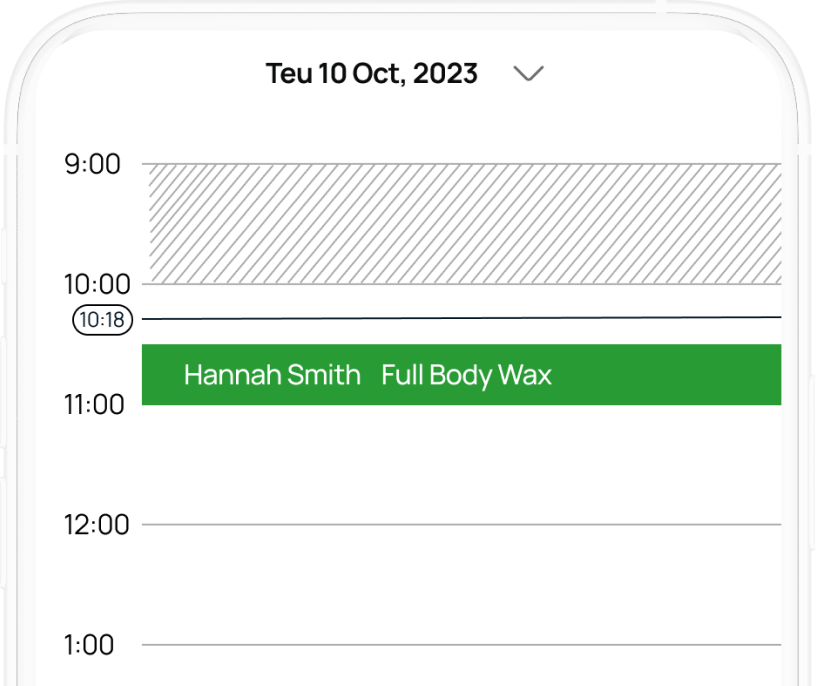Click the empty slot between 12:00 and 1:00
The height and width of the screenshot is (686, 816).
(460, 585)
